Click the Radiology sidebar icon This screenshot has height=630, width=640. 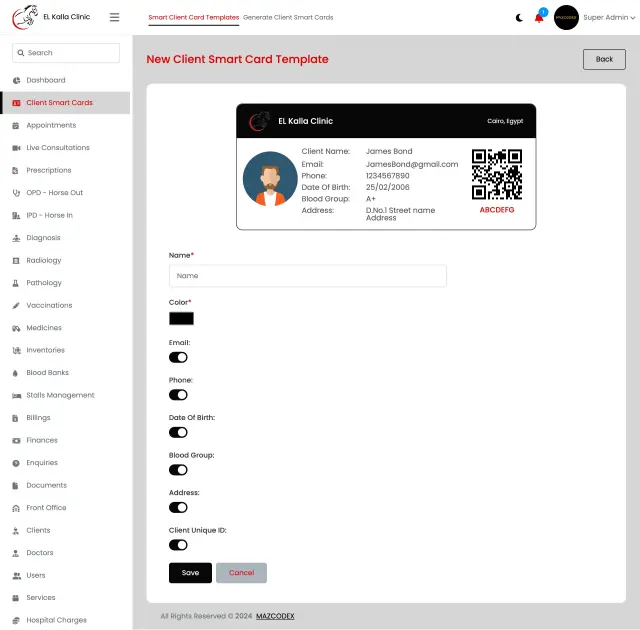[x=16, y=260]
